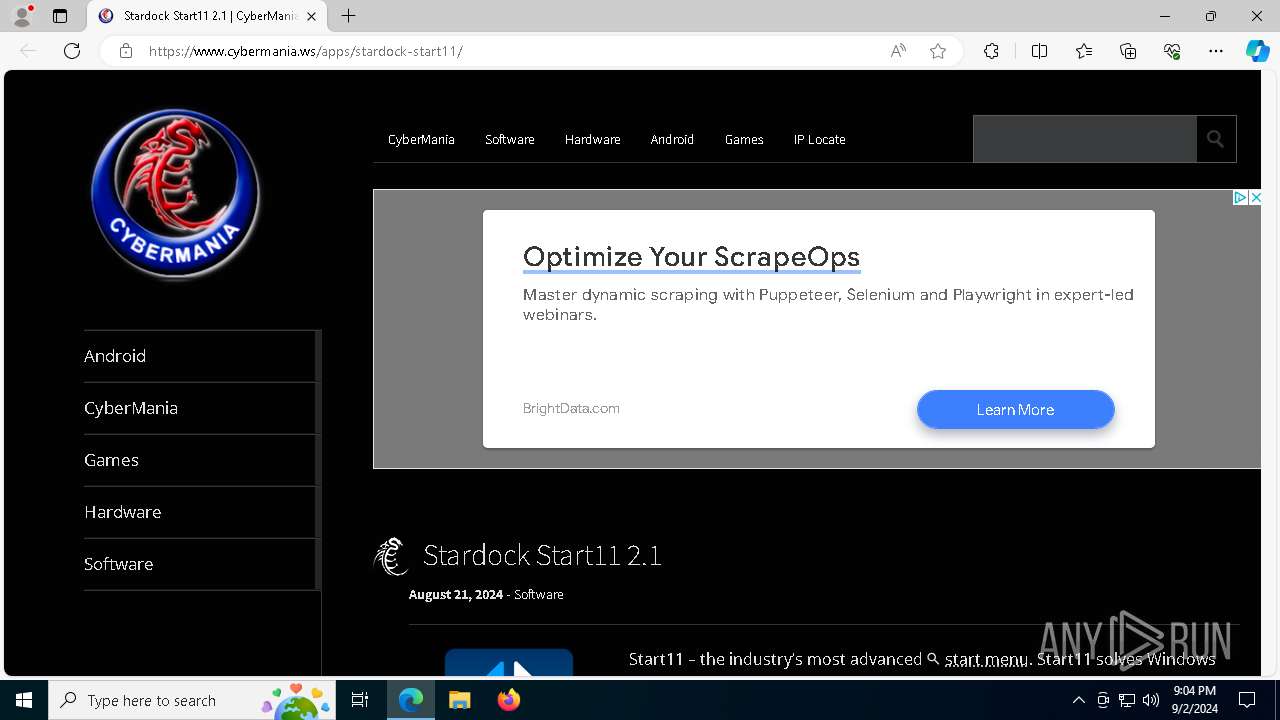The height and width of the screenshot is (720, 1280).
Task: Open File Explorer from the taskbar
Action: 459,700
